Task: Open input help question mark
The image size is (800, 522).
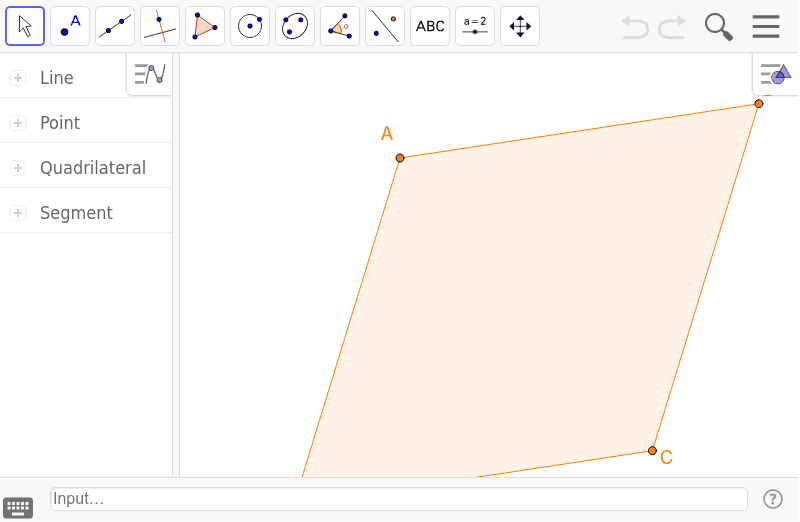Action: [773, 499]
